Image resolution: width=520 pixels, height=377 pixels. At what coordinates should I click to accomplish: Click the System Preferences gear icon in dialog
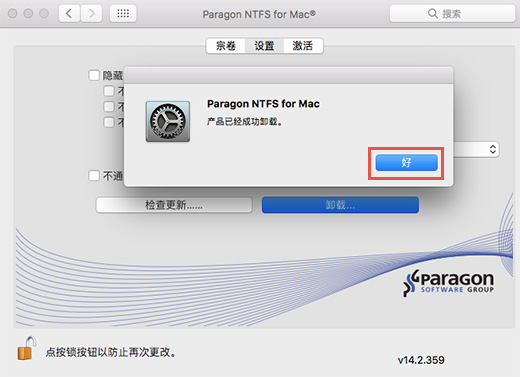point(168,121)
